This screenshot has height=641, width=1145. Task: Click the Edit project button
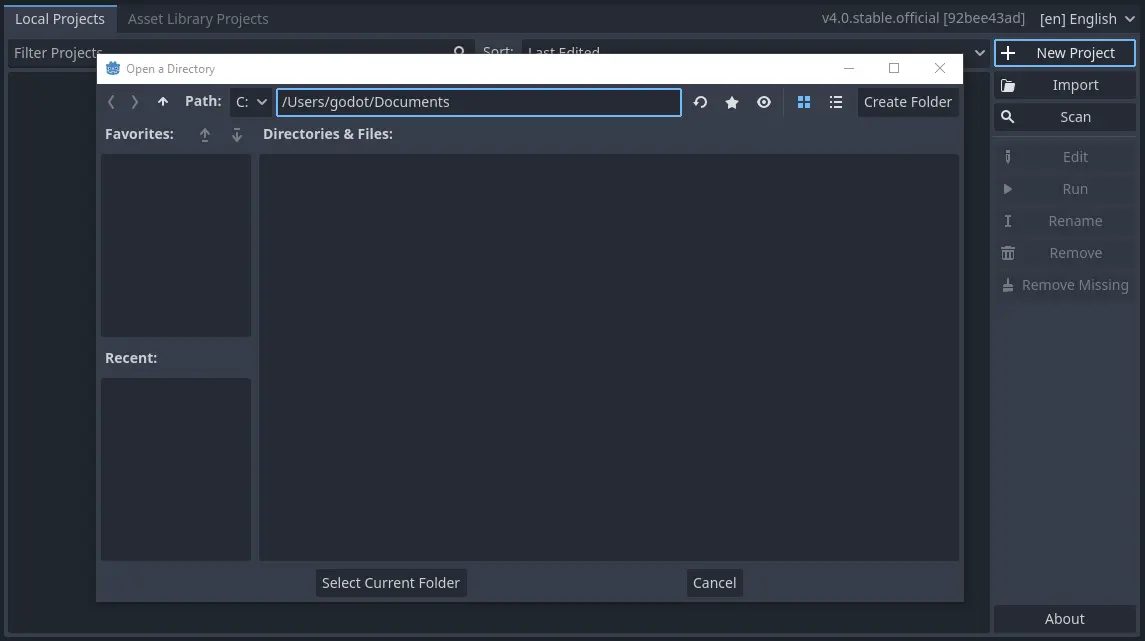point(1065,157)
